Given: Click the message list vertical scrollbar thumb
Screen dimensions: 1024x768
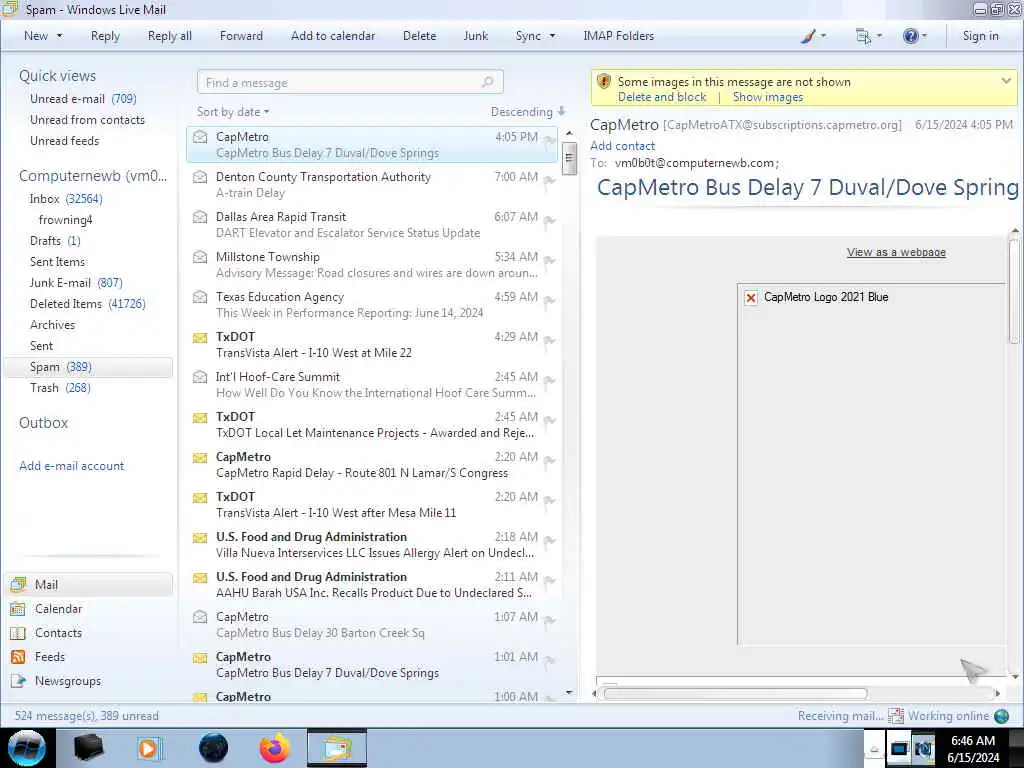Looking at the screenshot, I should 569,159.
